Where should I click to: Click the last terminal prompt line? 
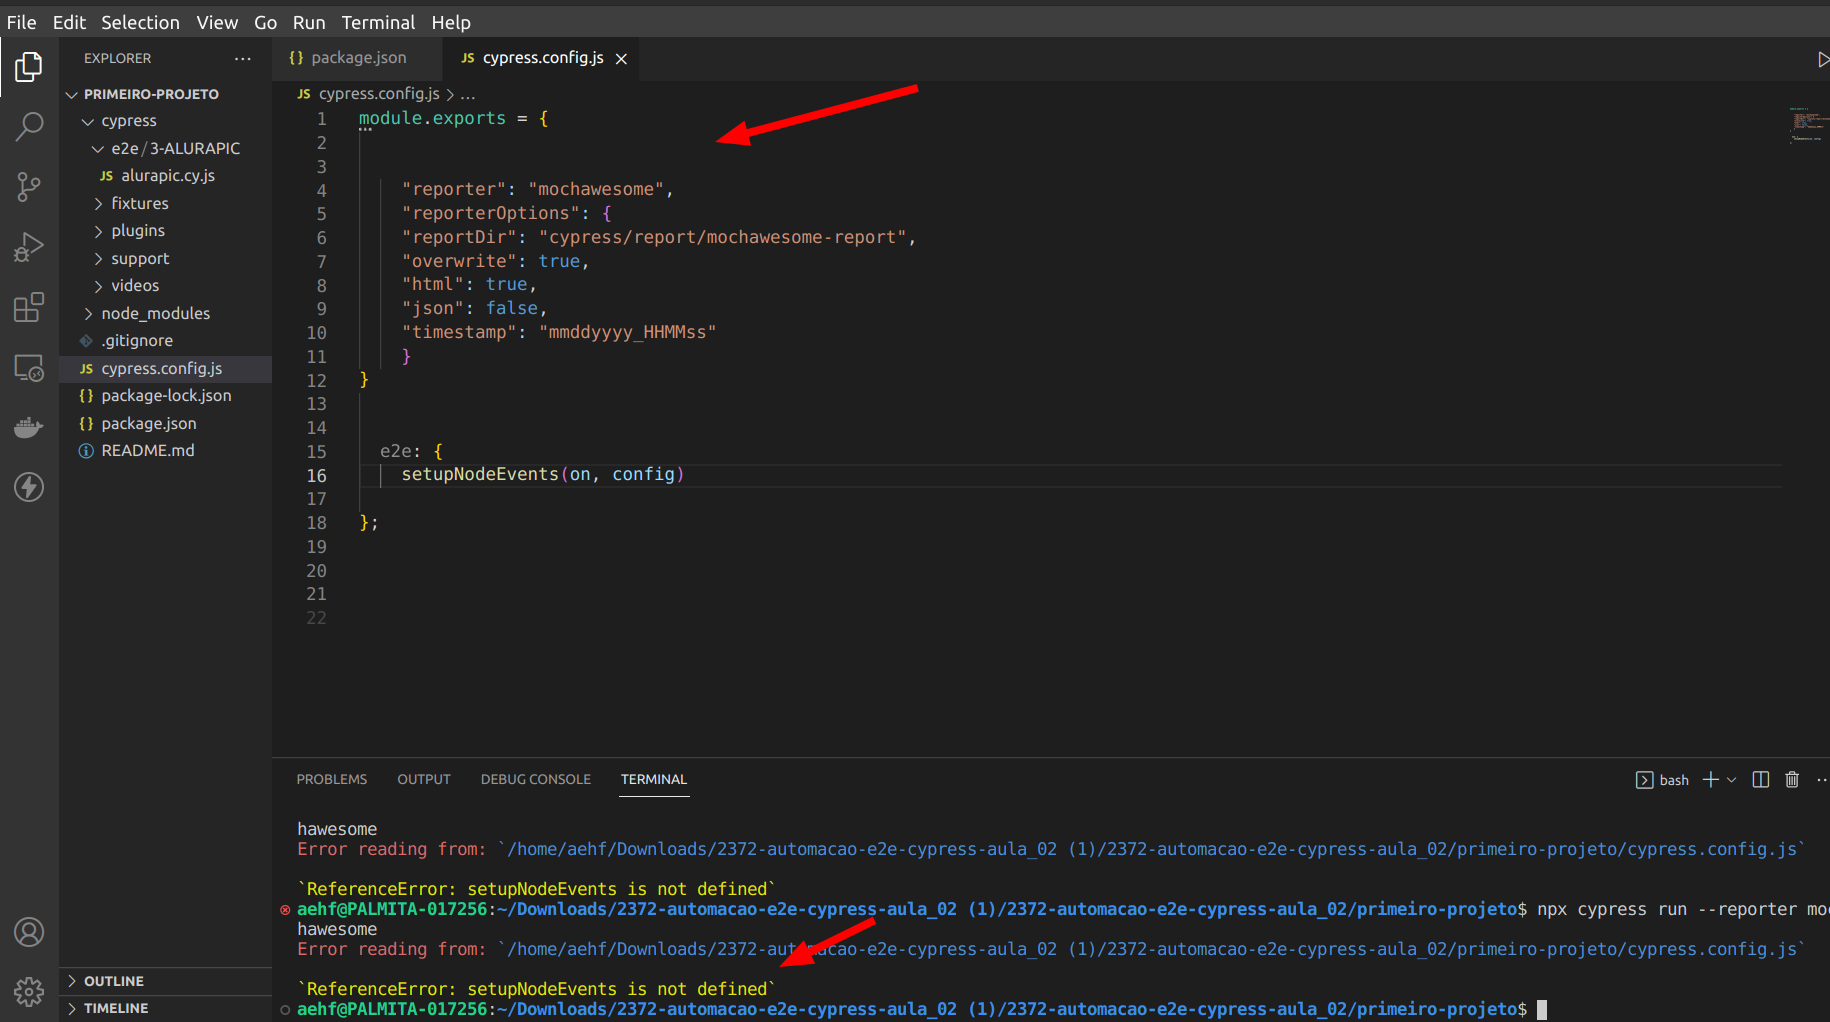tap(912, 1010)
